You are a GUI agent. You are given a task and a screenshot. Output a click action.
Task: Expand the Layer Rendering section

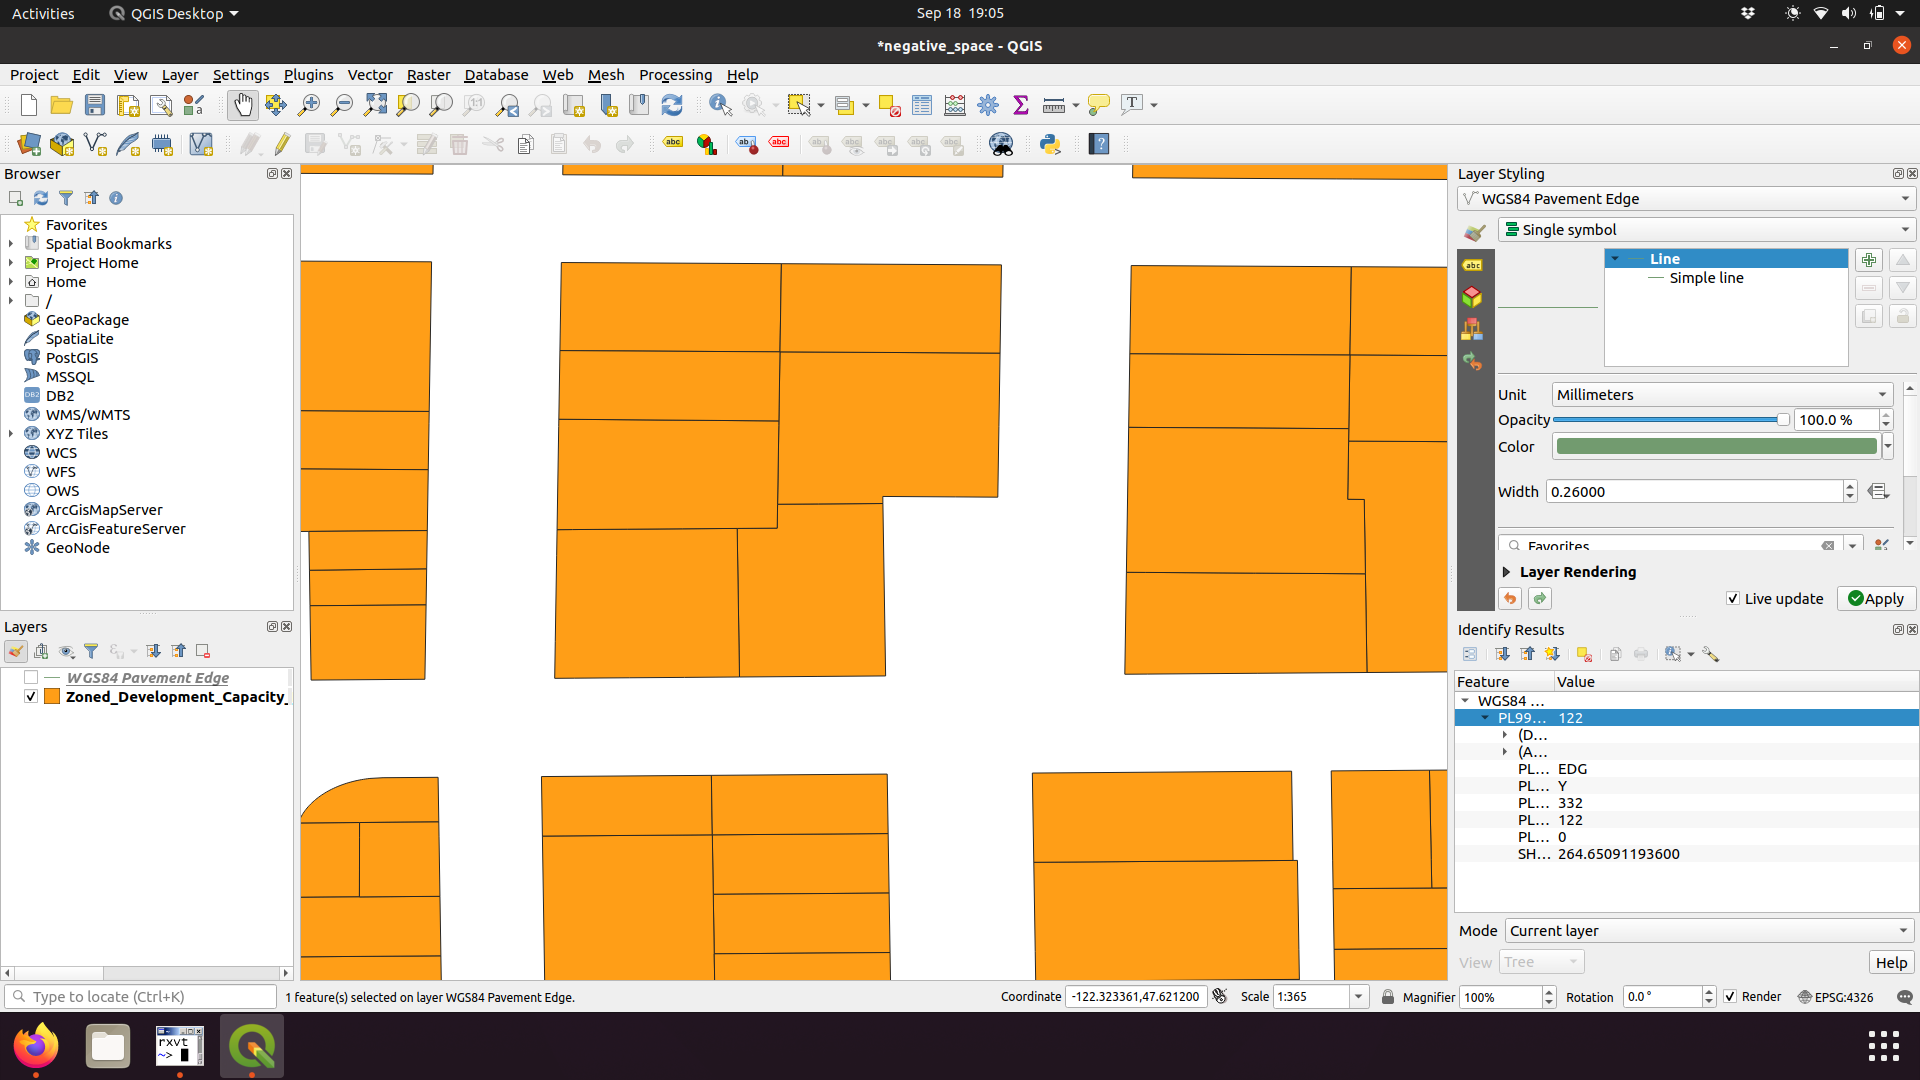(1506, 572)
